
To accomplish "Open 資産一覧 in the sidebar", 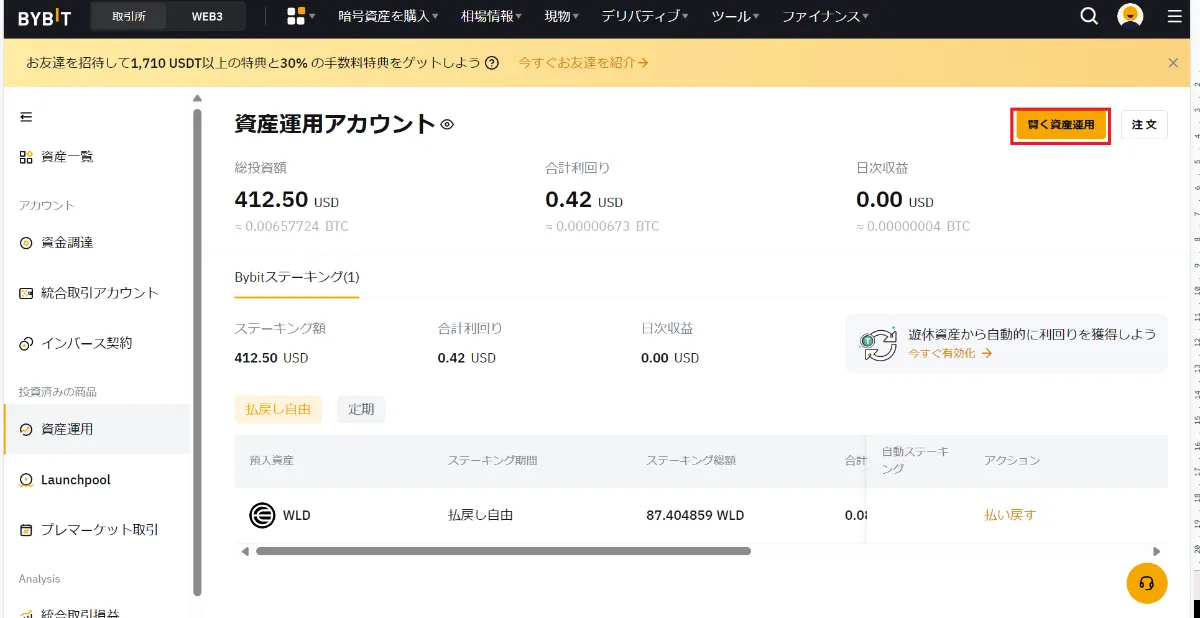I will coord(68,157).
